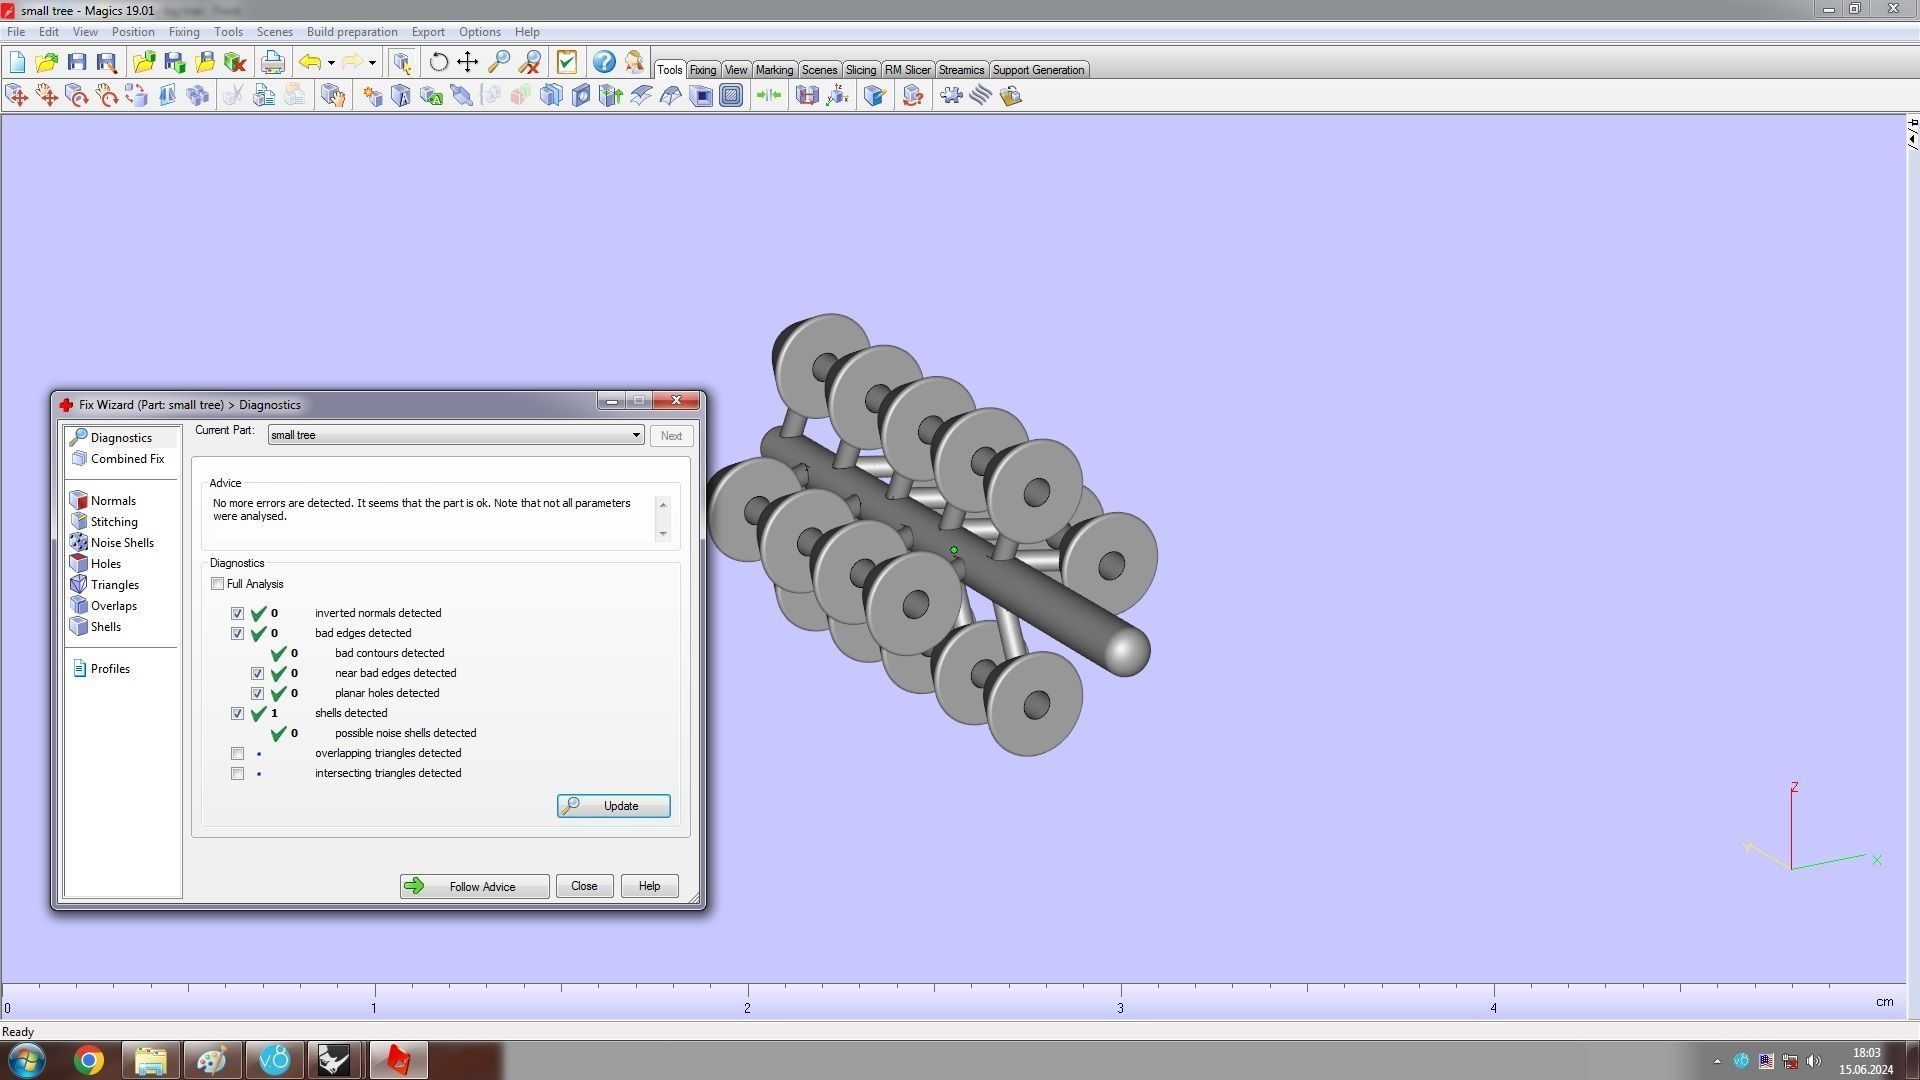The image size is (1920, 1080).
Task: Click the Print icon in toolbar
Action: pos(272,63)
